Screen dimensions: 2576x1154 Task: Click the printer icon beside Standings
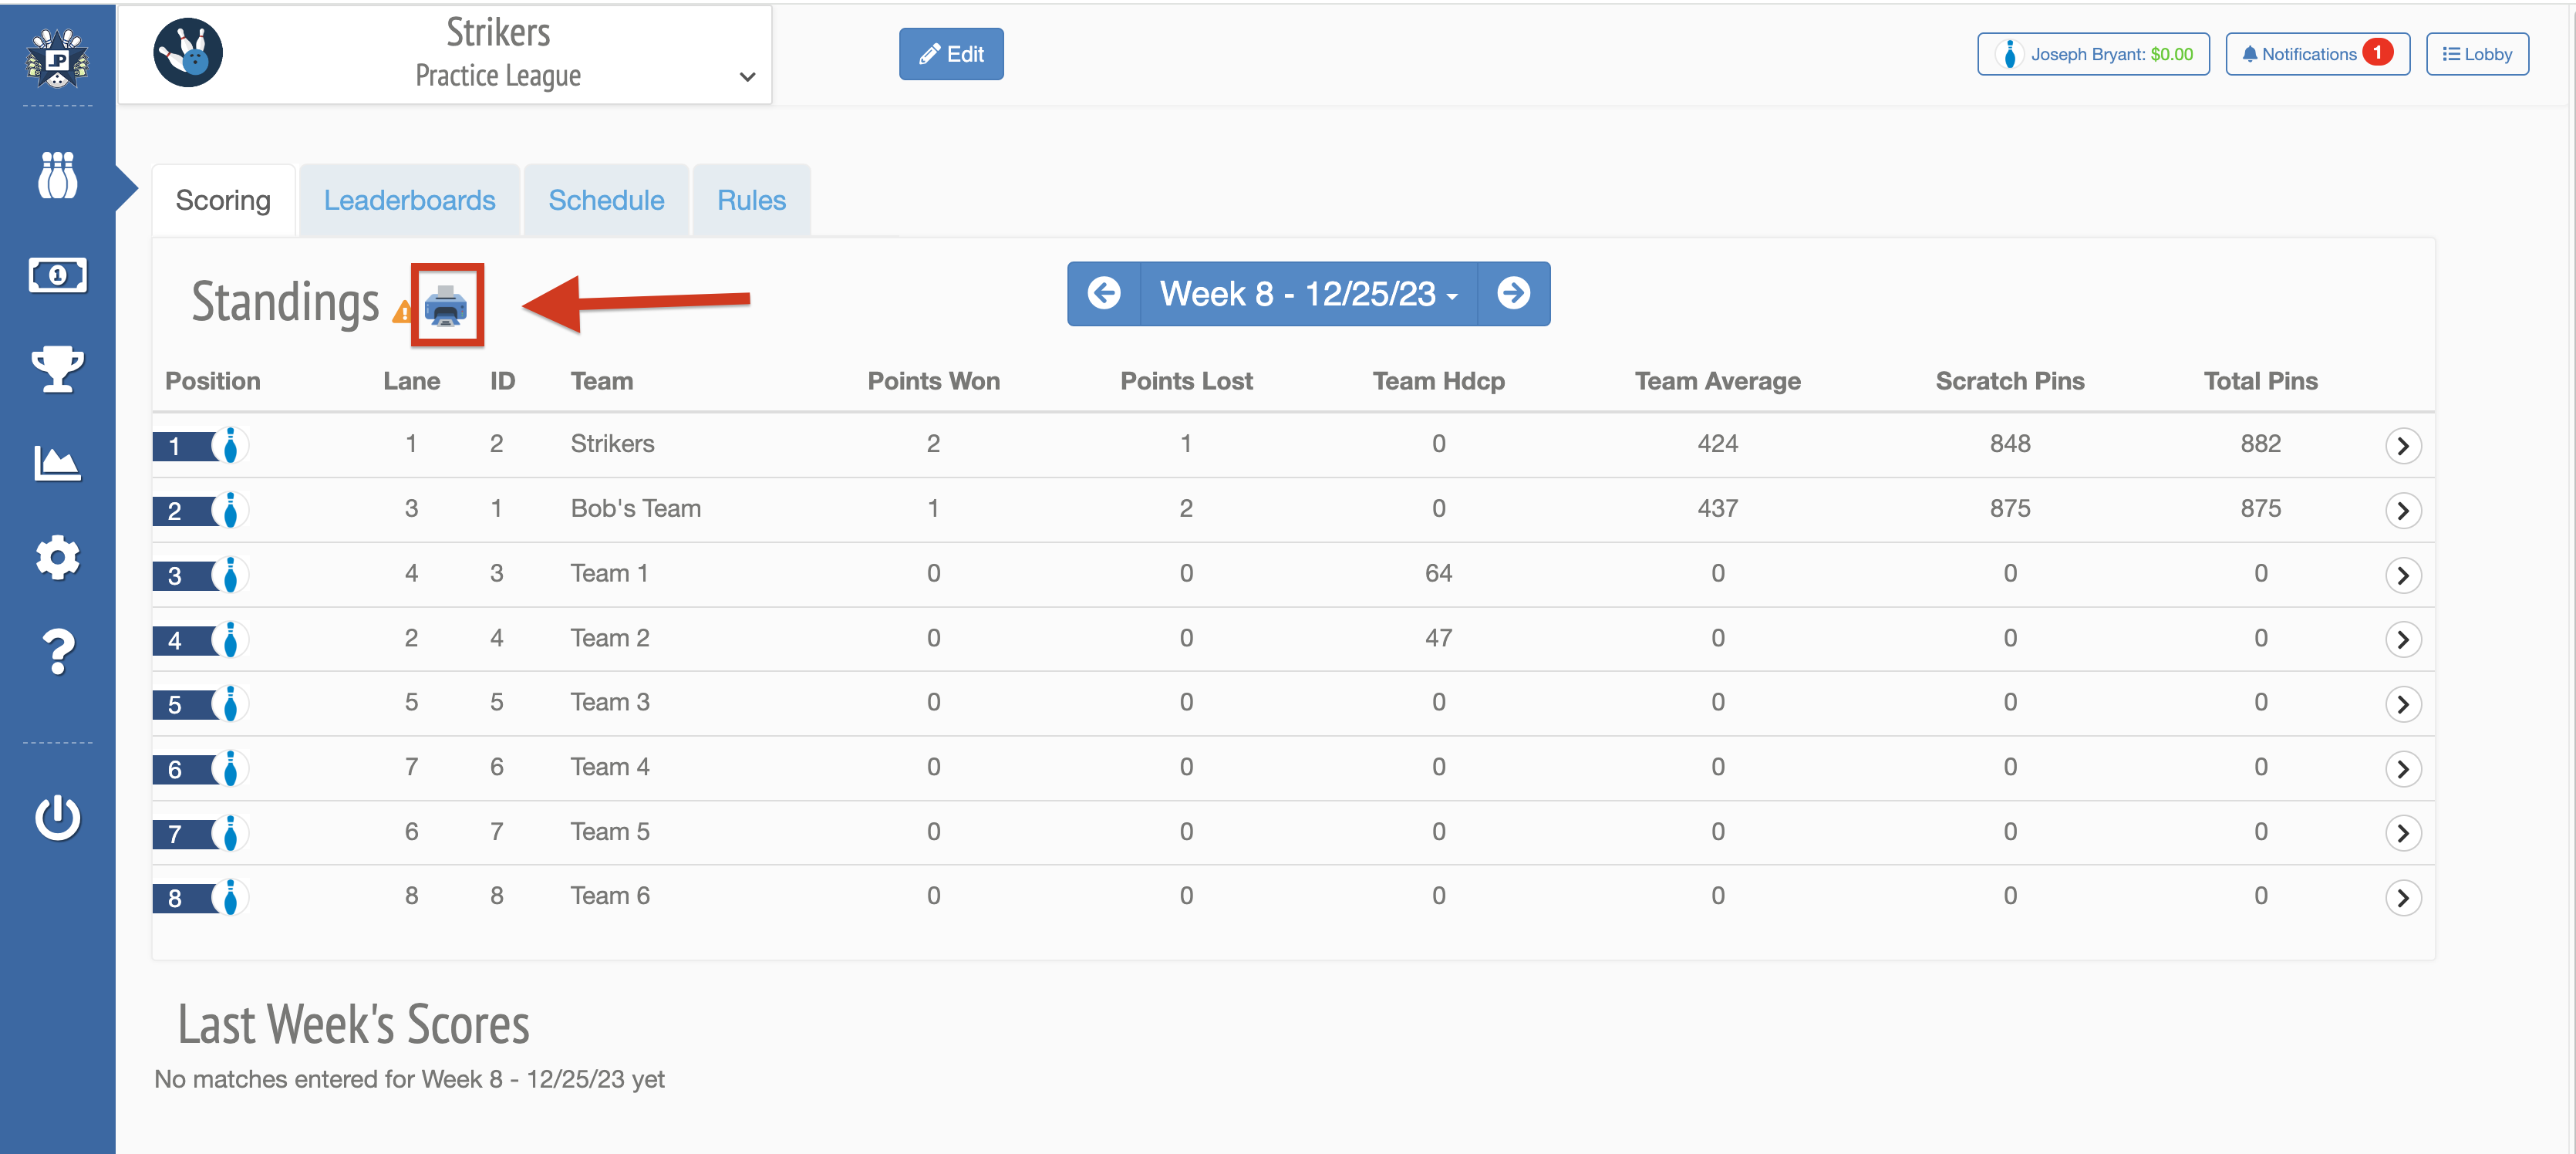pyautogui.click(x=446, y=307)
